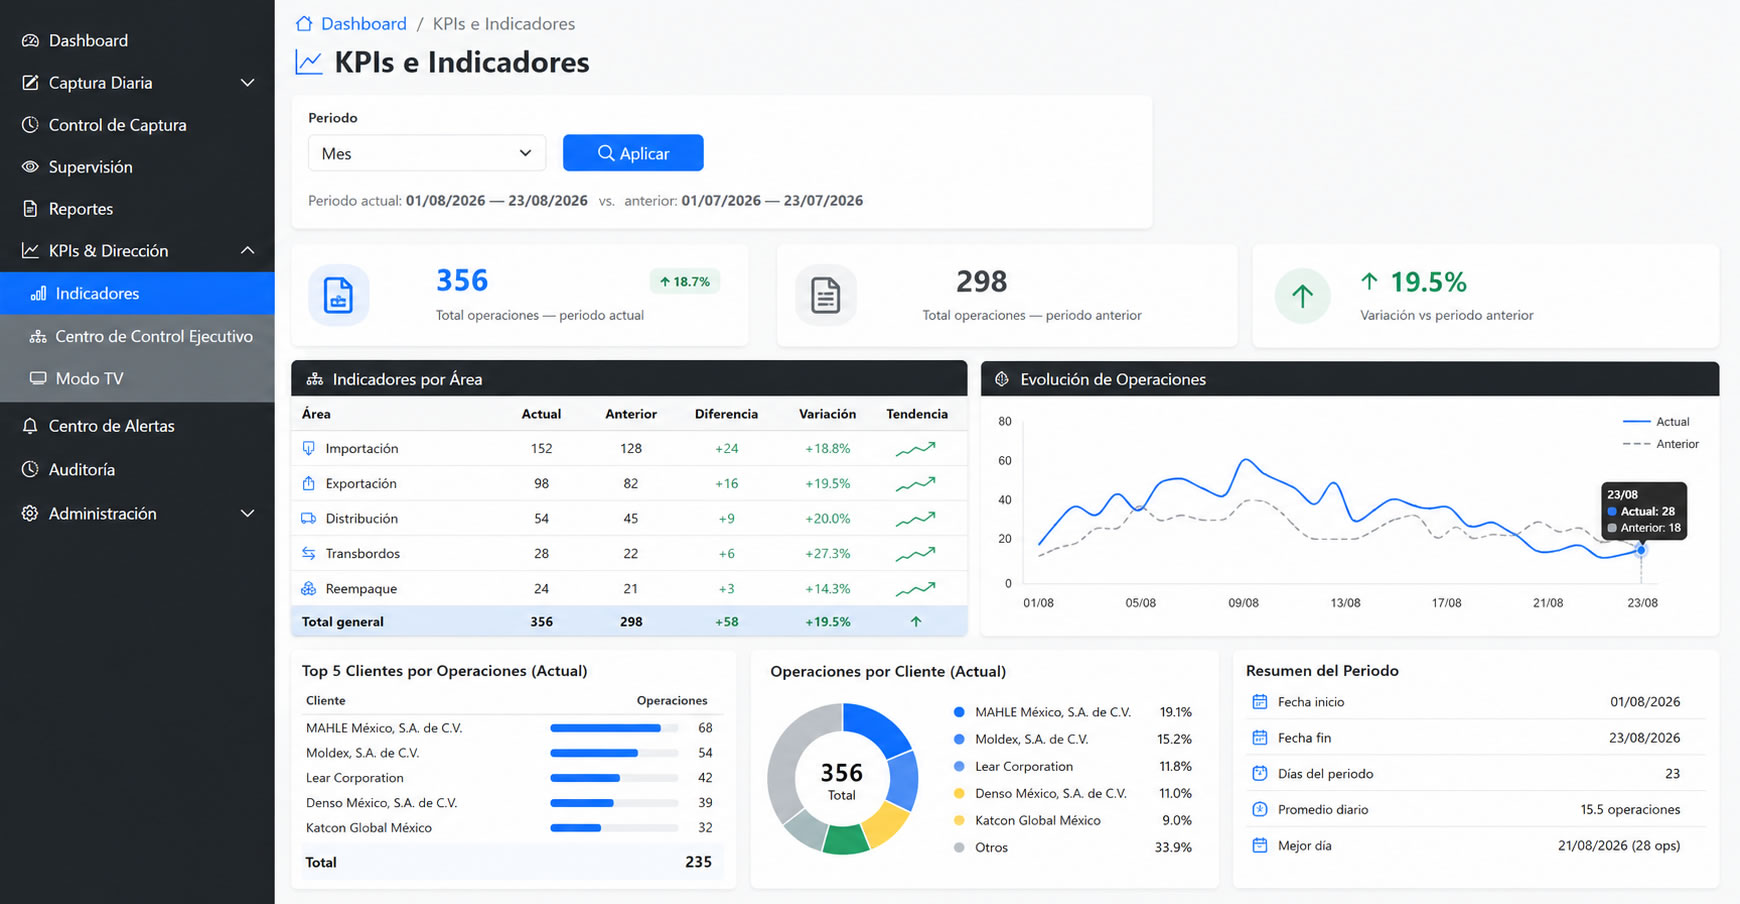Click the Total general row label
The image size is (1740, 904).
coord(343,622)
